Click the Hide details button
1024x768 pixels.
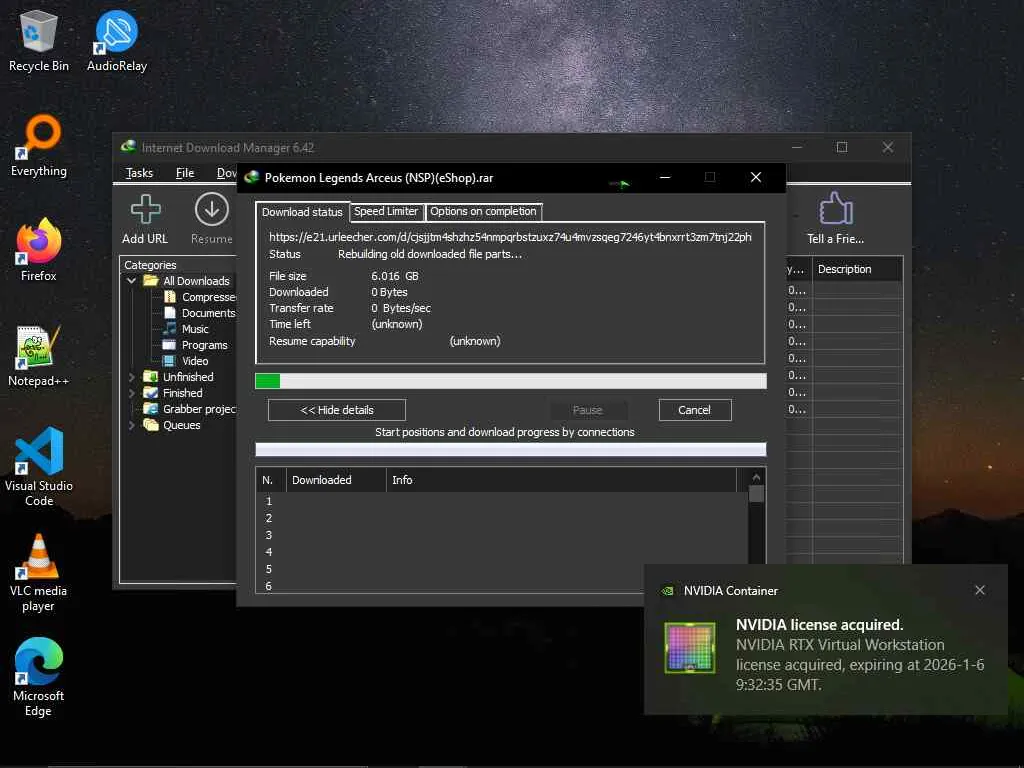pos(337,410)
